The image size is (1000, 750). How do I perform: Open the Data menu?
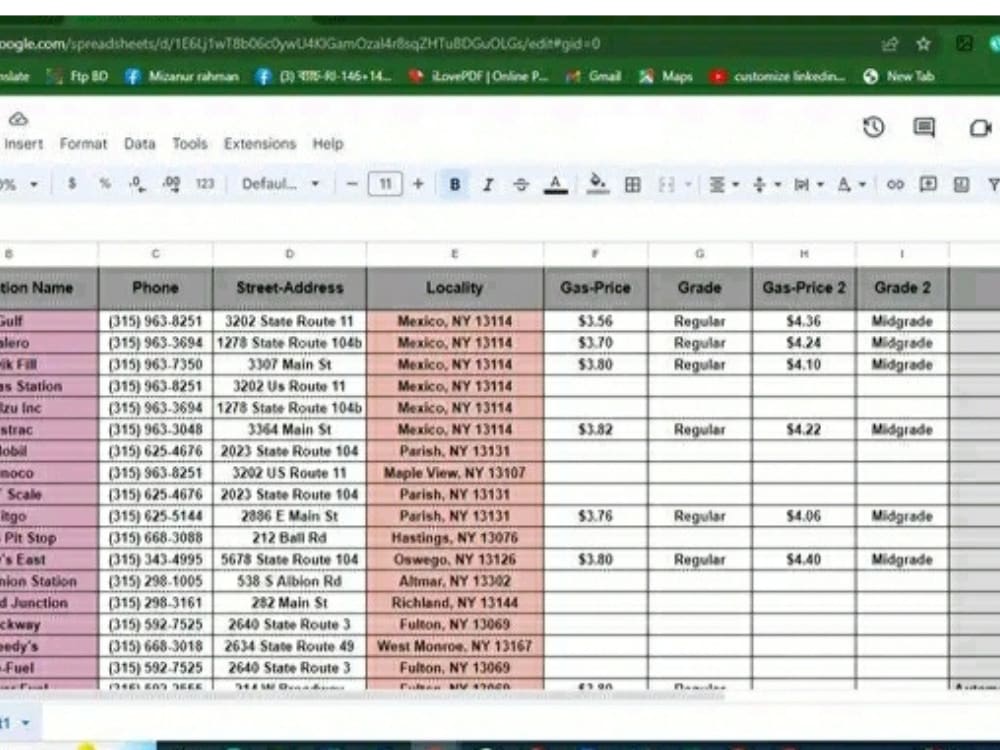point(139,143)
